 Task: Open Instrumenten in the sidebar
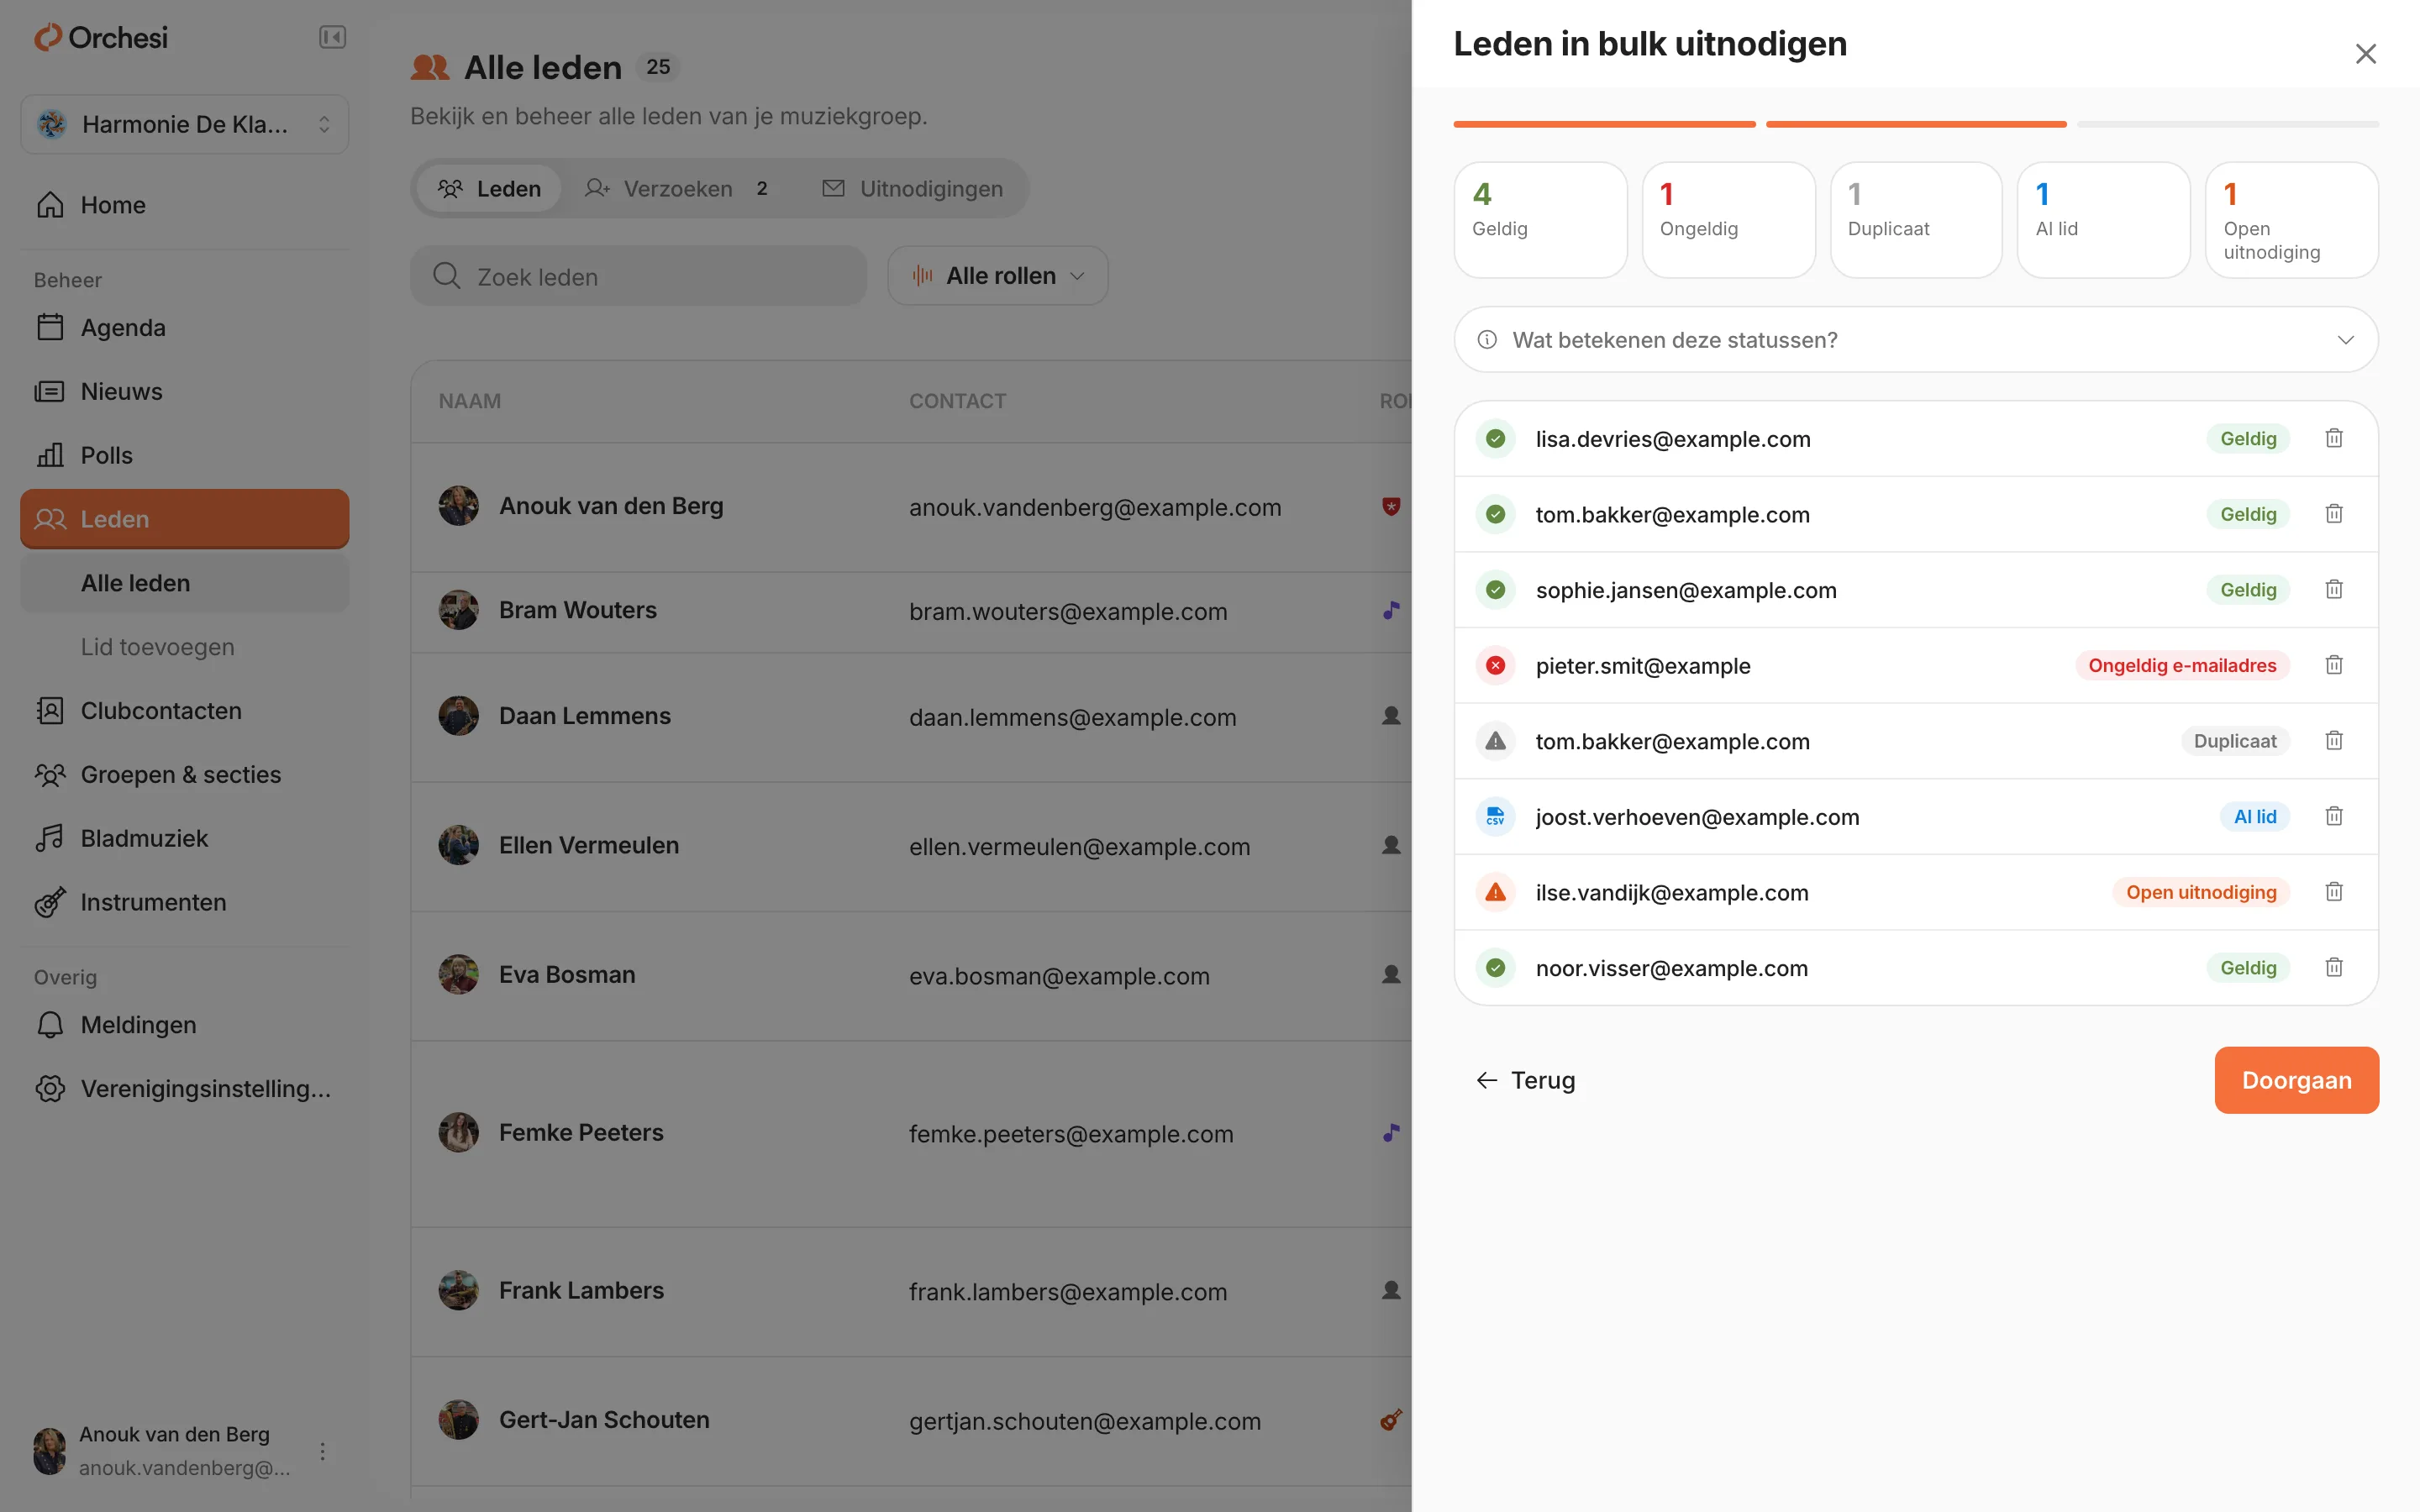(185, 902)
